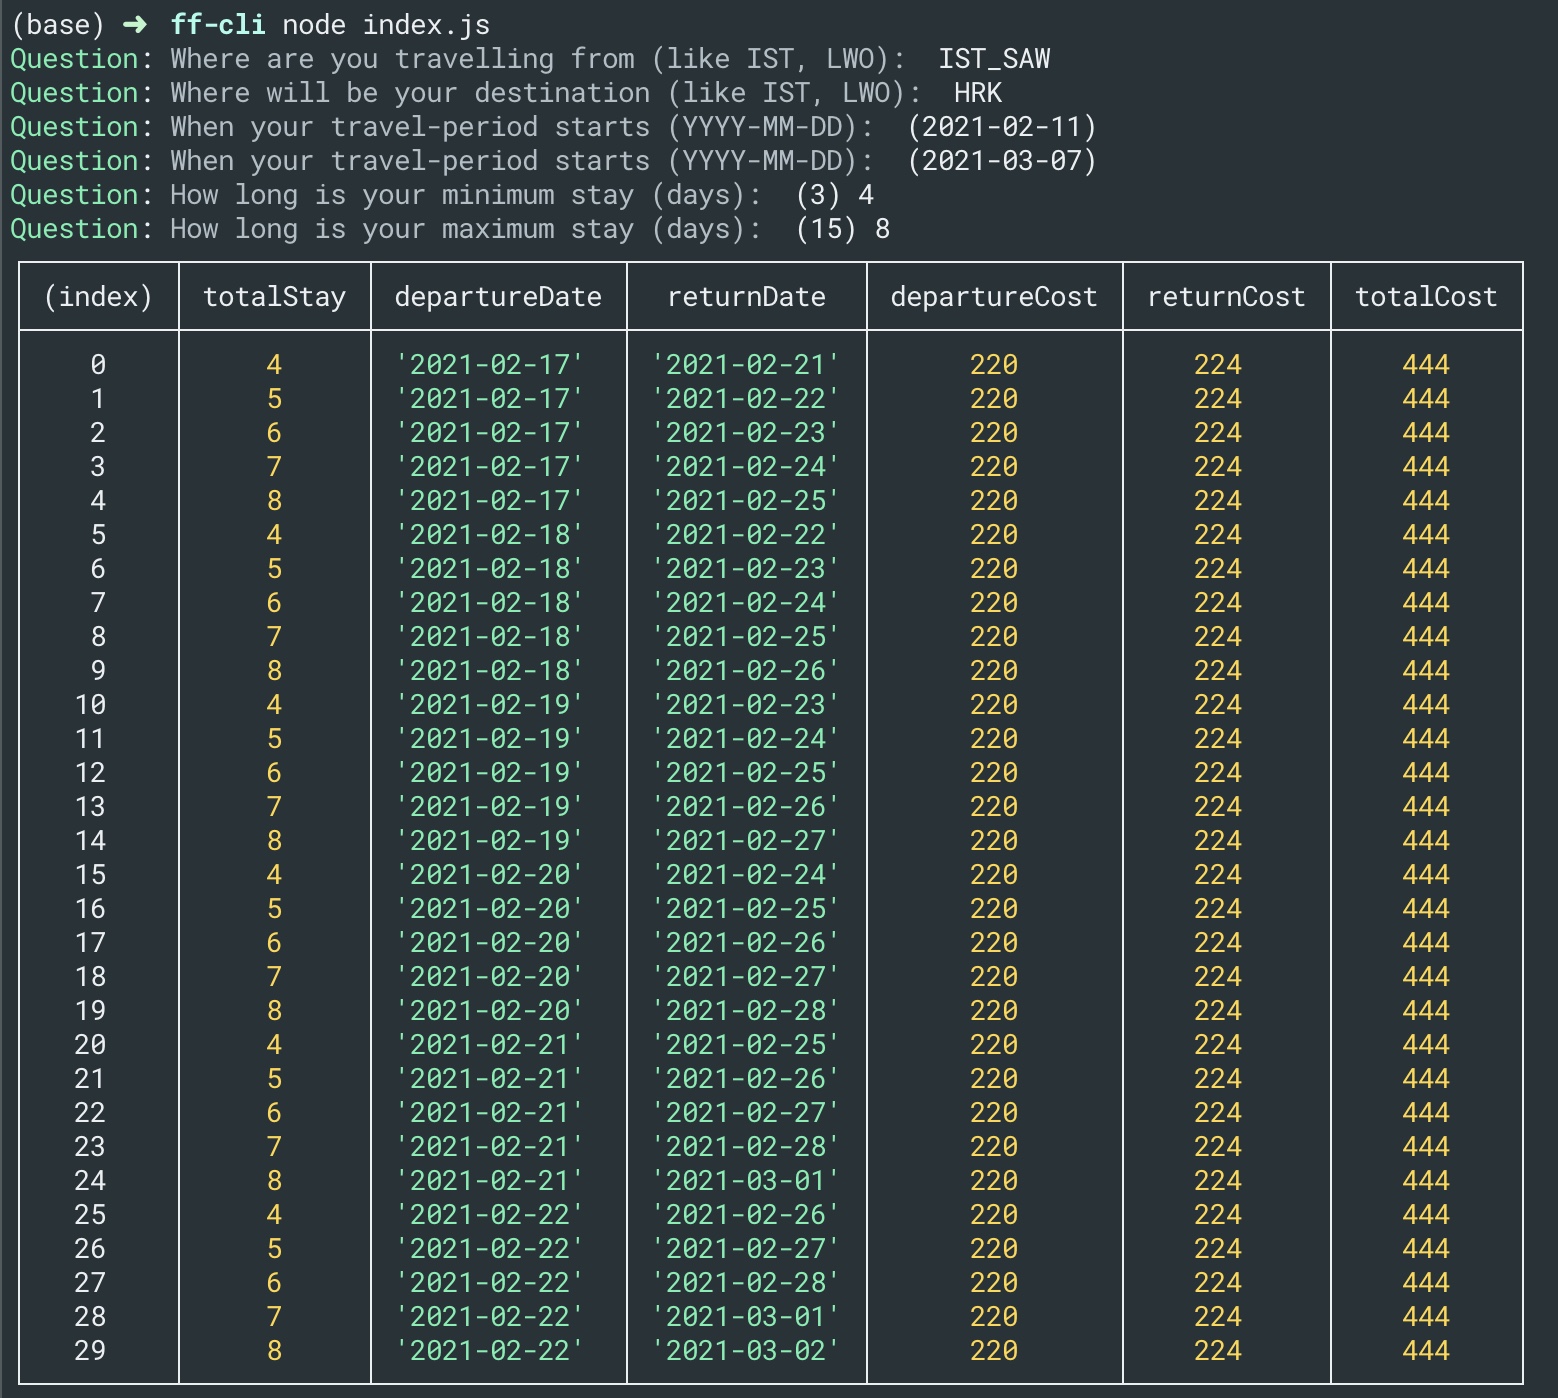Viewport: 1558px width, 1398px height.
Task: Select the 'HRK' destination answer
Action: (x=978, y=93)
